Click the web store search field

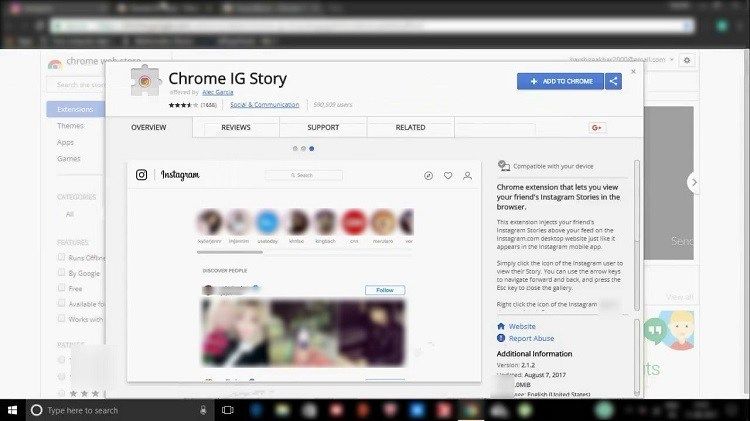click(x=76, y=85)
